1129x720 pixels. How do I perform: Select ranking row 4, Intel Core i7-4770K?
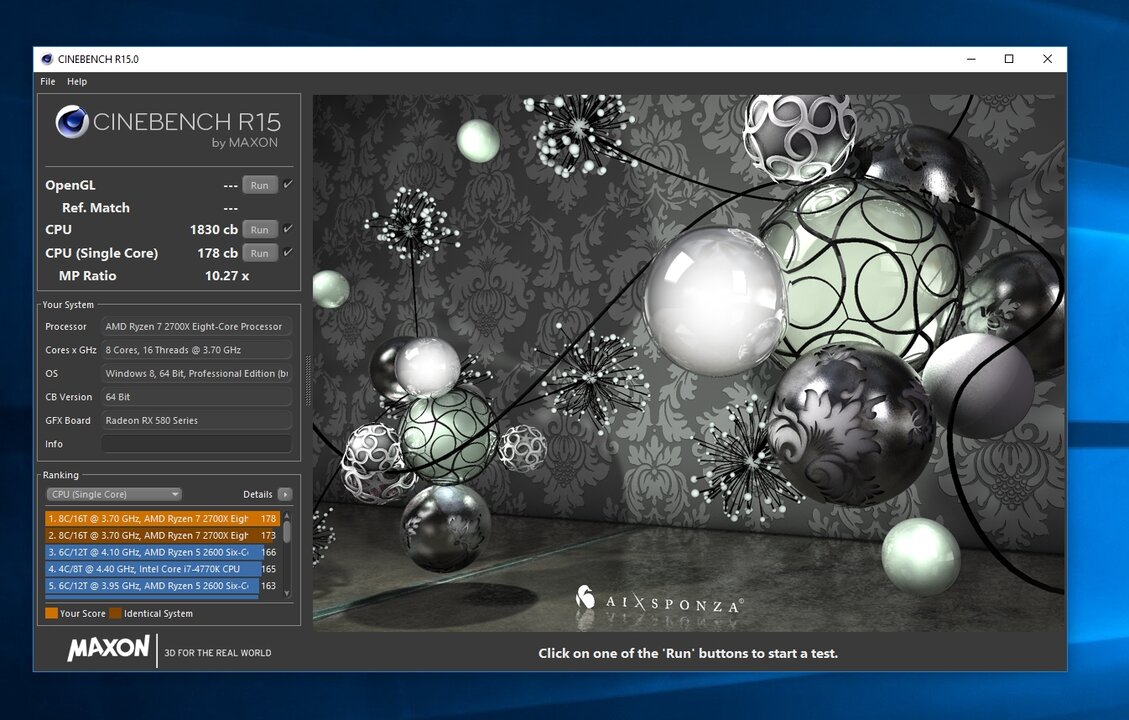point(163,569)
